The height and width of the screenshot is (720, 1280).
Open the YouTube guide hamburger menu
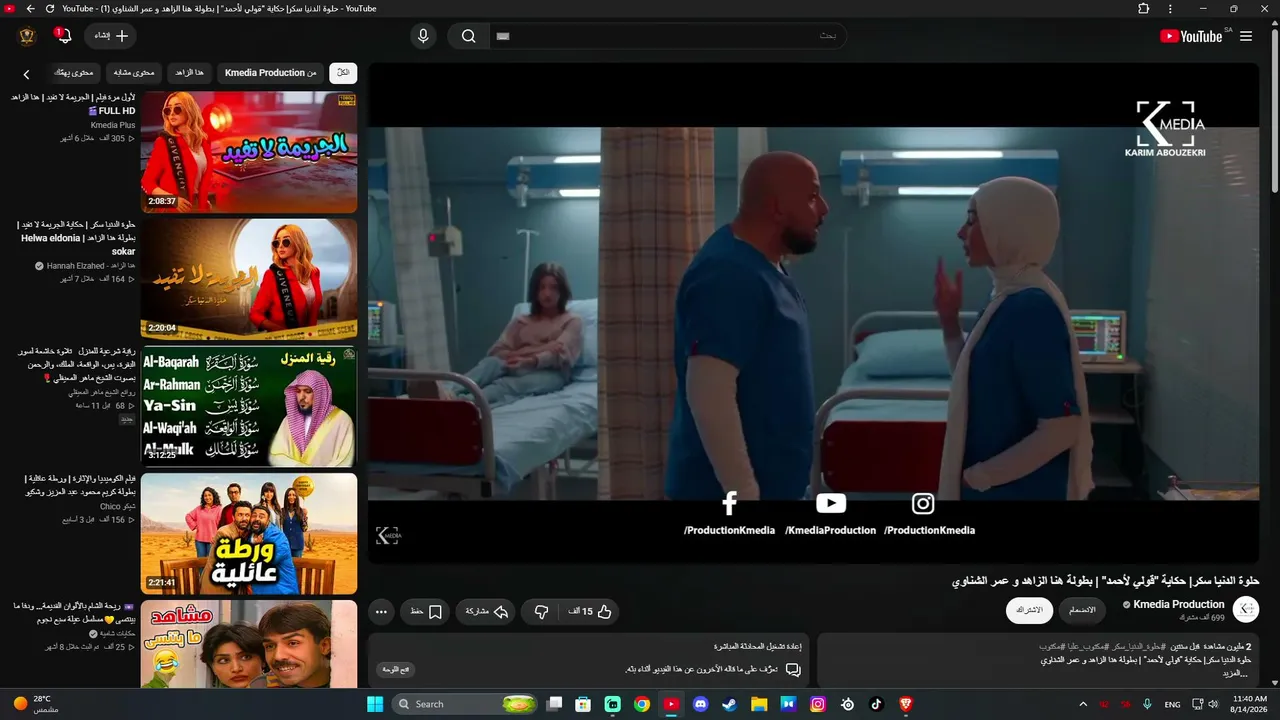point(1246,36)
